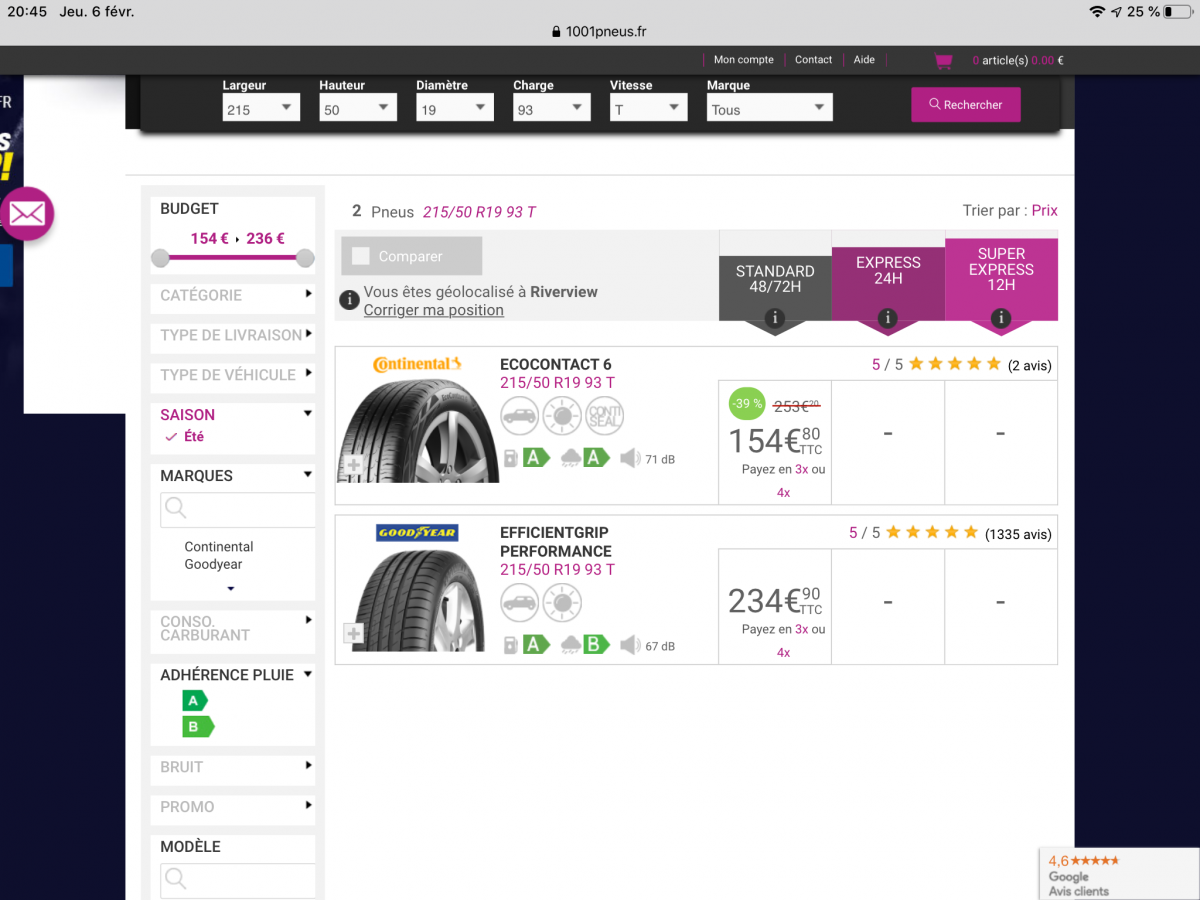Click the Marques search input field
1200x900 pixels.
tap(238, 509)
